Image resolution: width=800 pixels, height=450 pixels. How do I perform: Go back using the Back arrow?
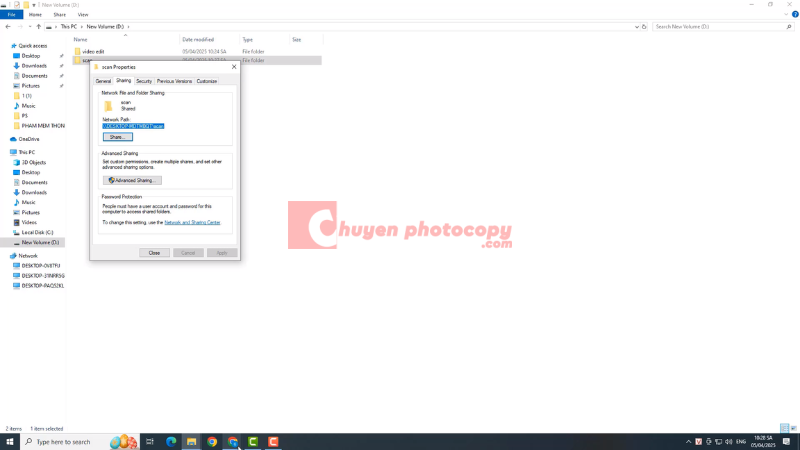point(8,27)
